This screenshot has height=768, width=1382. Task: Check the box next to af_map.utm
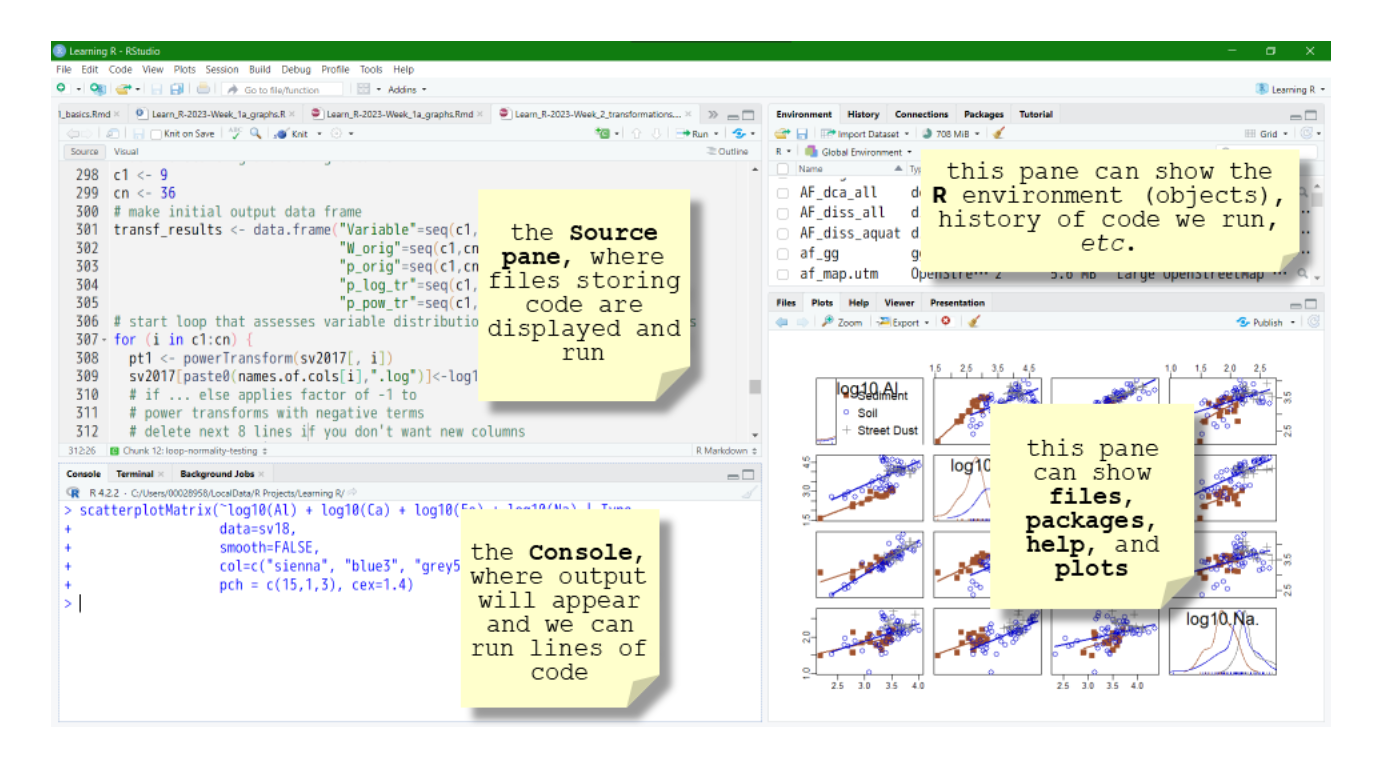(x=783, y=273)
